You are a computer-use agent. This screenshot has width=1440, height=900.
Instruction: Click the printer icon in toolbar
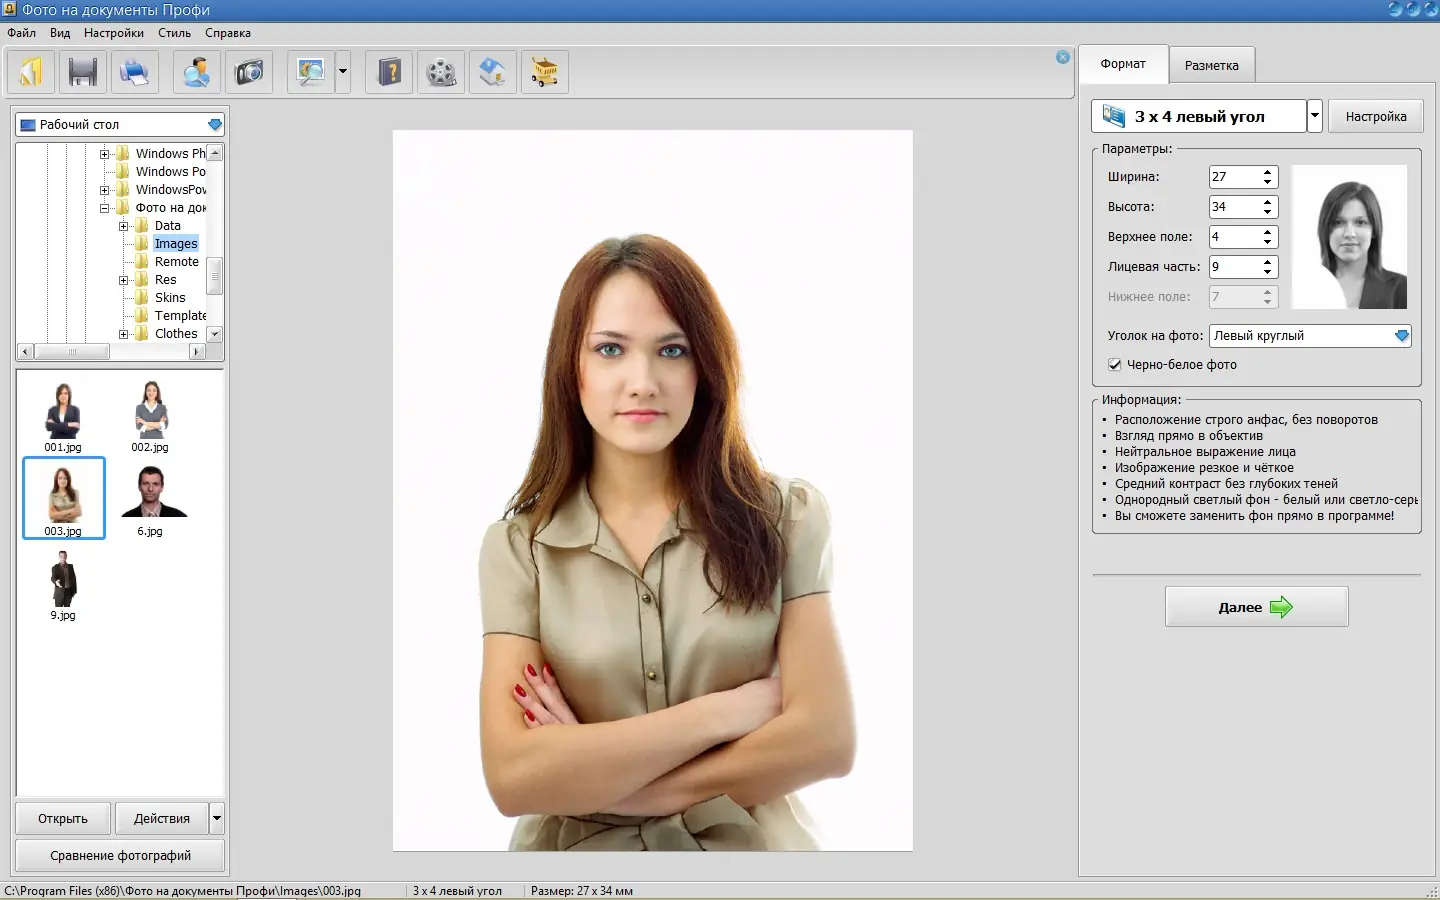coord(134,72)
